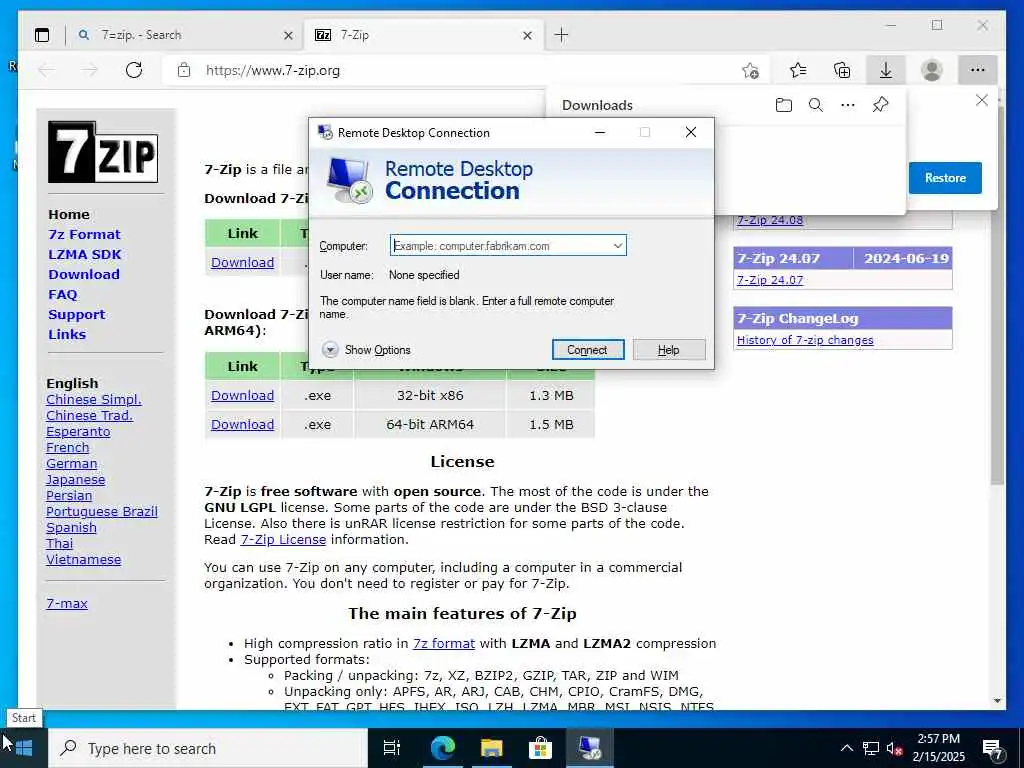
Task: Expand the Computer dropdown arrow
Action: coord(617,246)
